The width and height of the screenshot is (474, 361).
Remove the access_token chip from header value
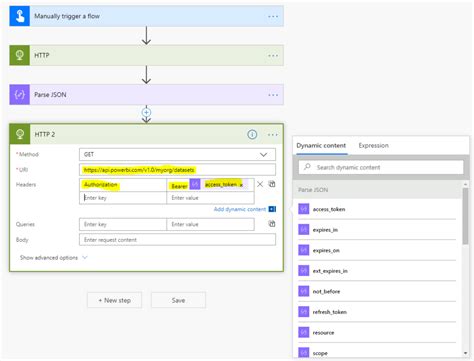[241, 185]
